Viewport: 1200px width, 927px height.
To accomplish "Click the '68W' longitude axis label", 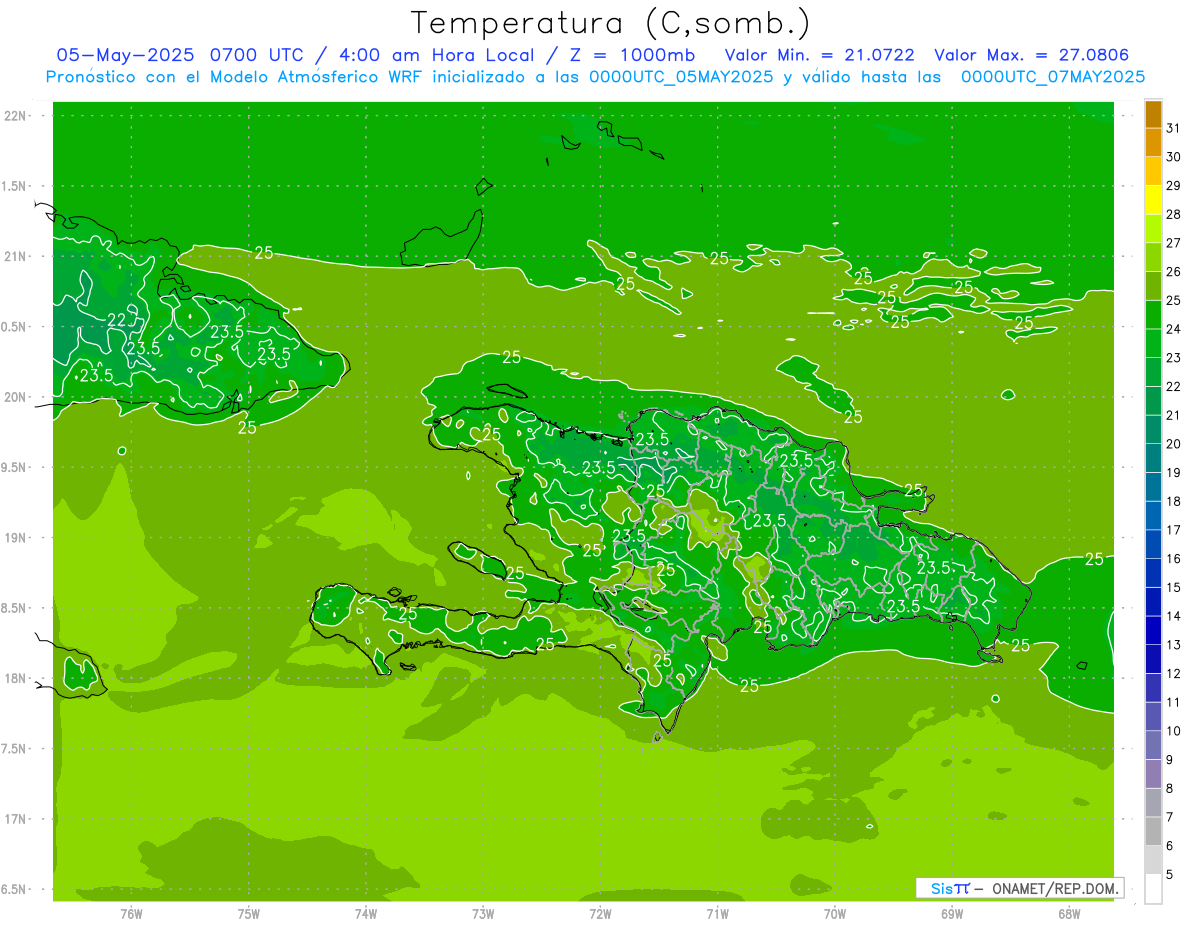I will click(x=1069, y=914).
